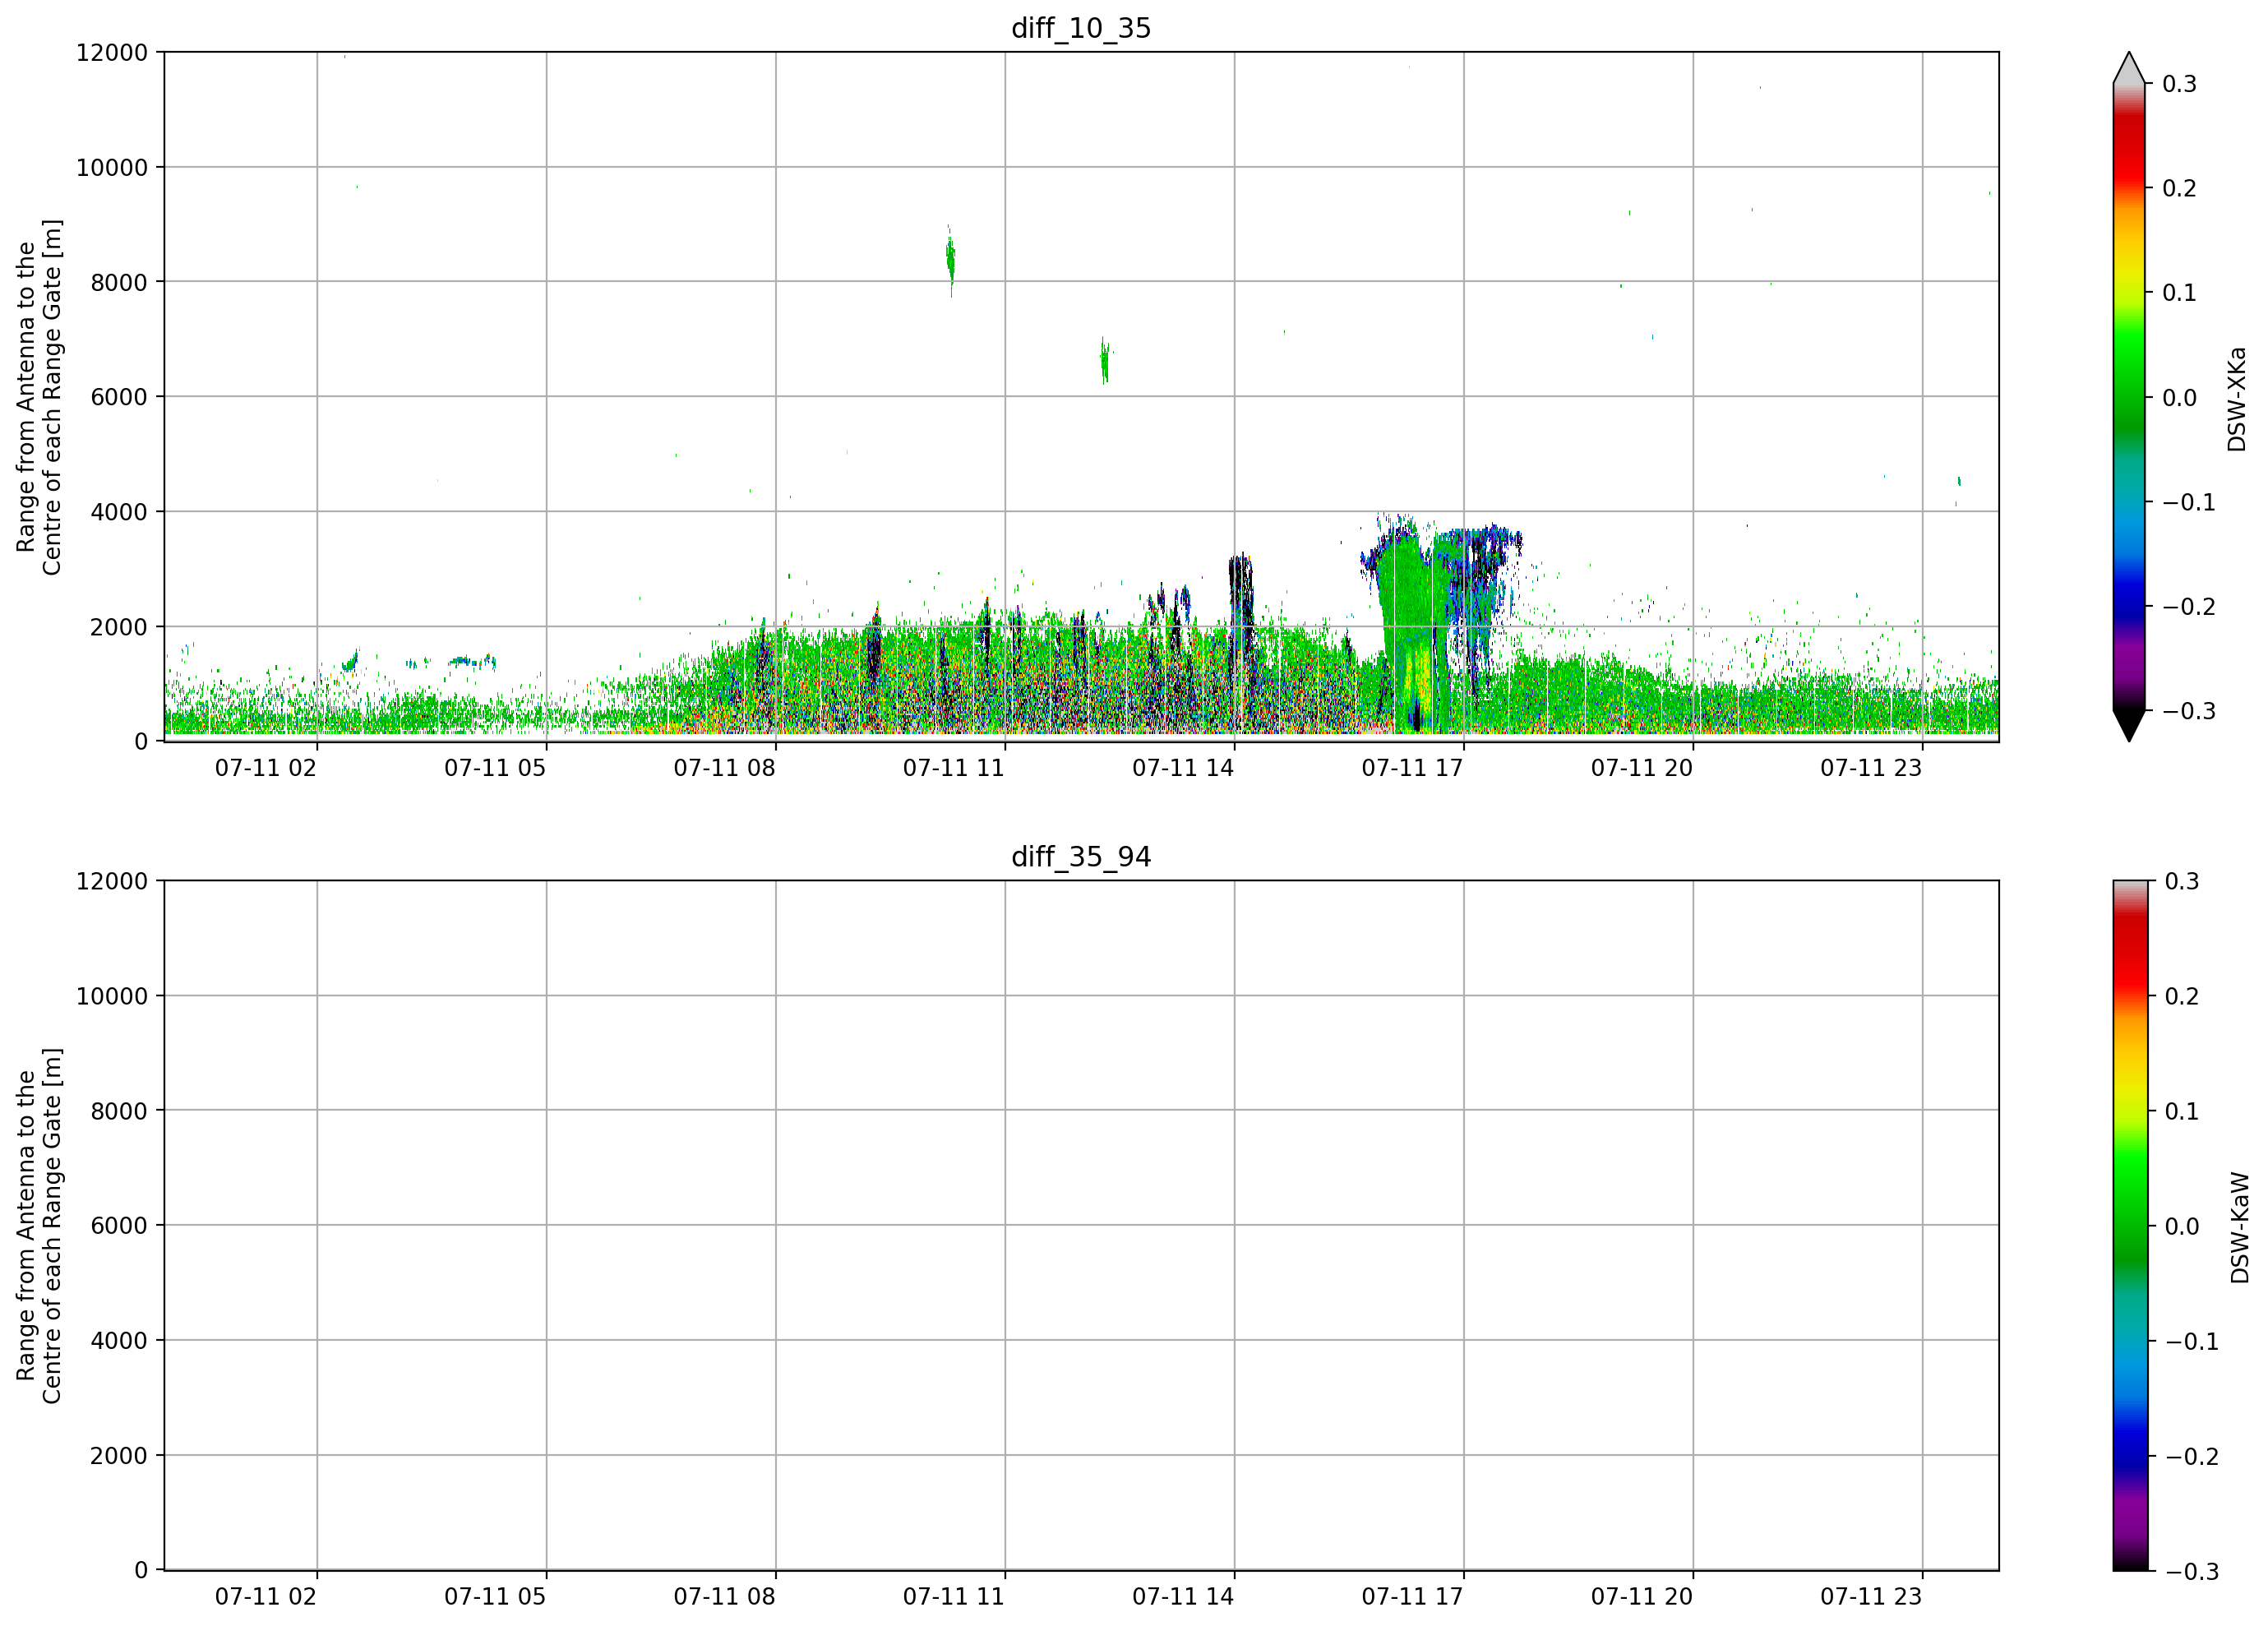This screenshot has height=1626, width=2268.
Task: Click "07-11 17" tick label under diff_35_94
Action: point(1412,1597)
